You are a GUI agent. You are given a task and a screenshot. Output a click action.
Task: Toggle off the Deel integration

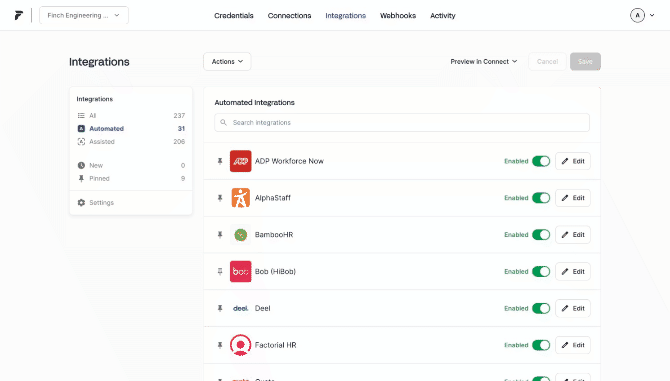541,308
